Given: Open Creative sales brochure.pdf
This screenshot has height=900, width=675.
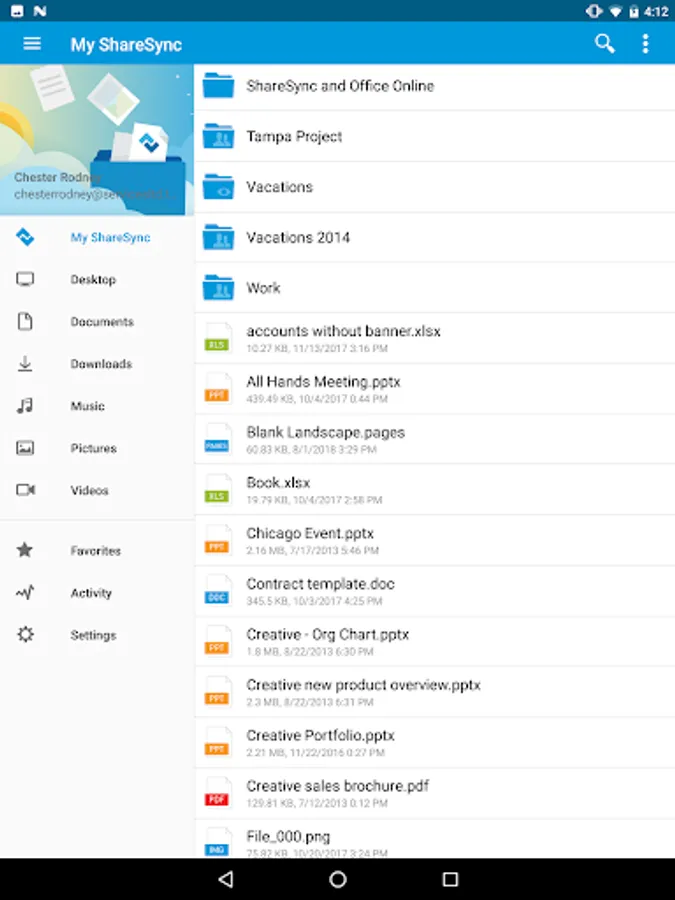Looking at the screenshot, I should [435, 793].
